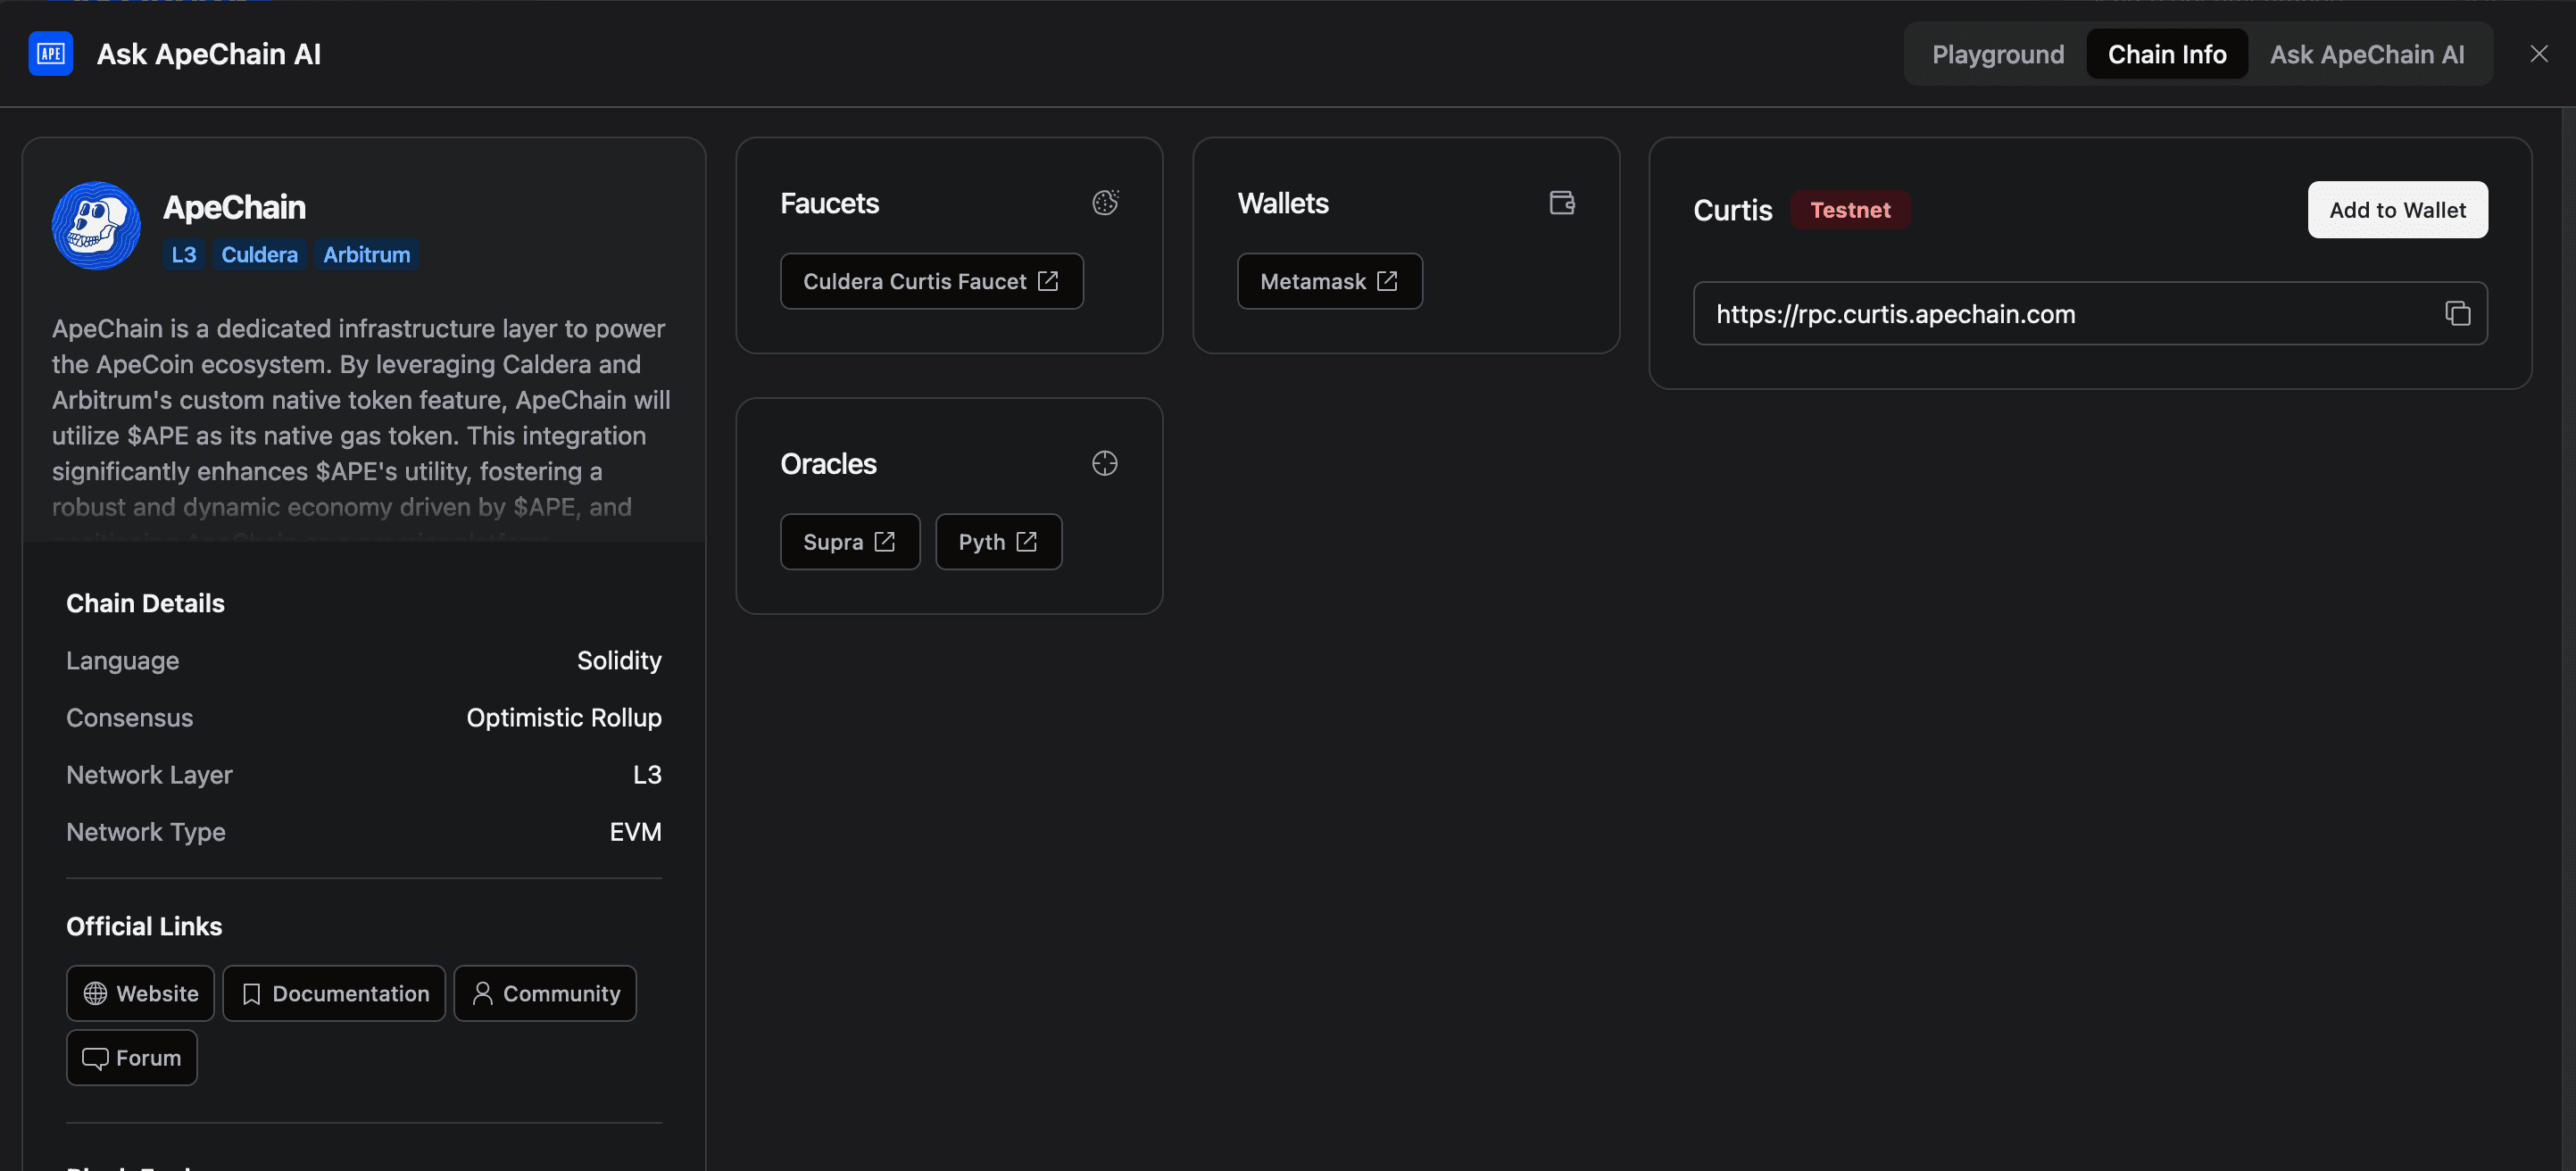Open the Pyth oracle link
Screen dimensions: 2576x1171
pos(998,542)
